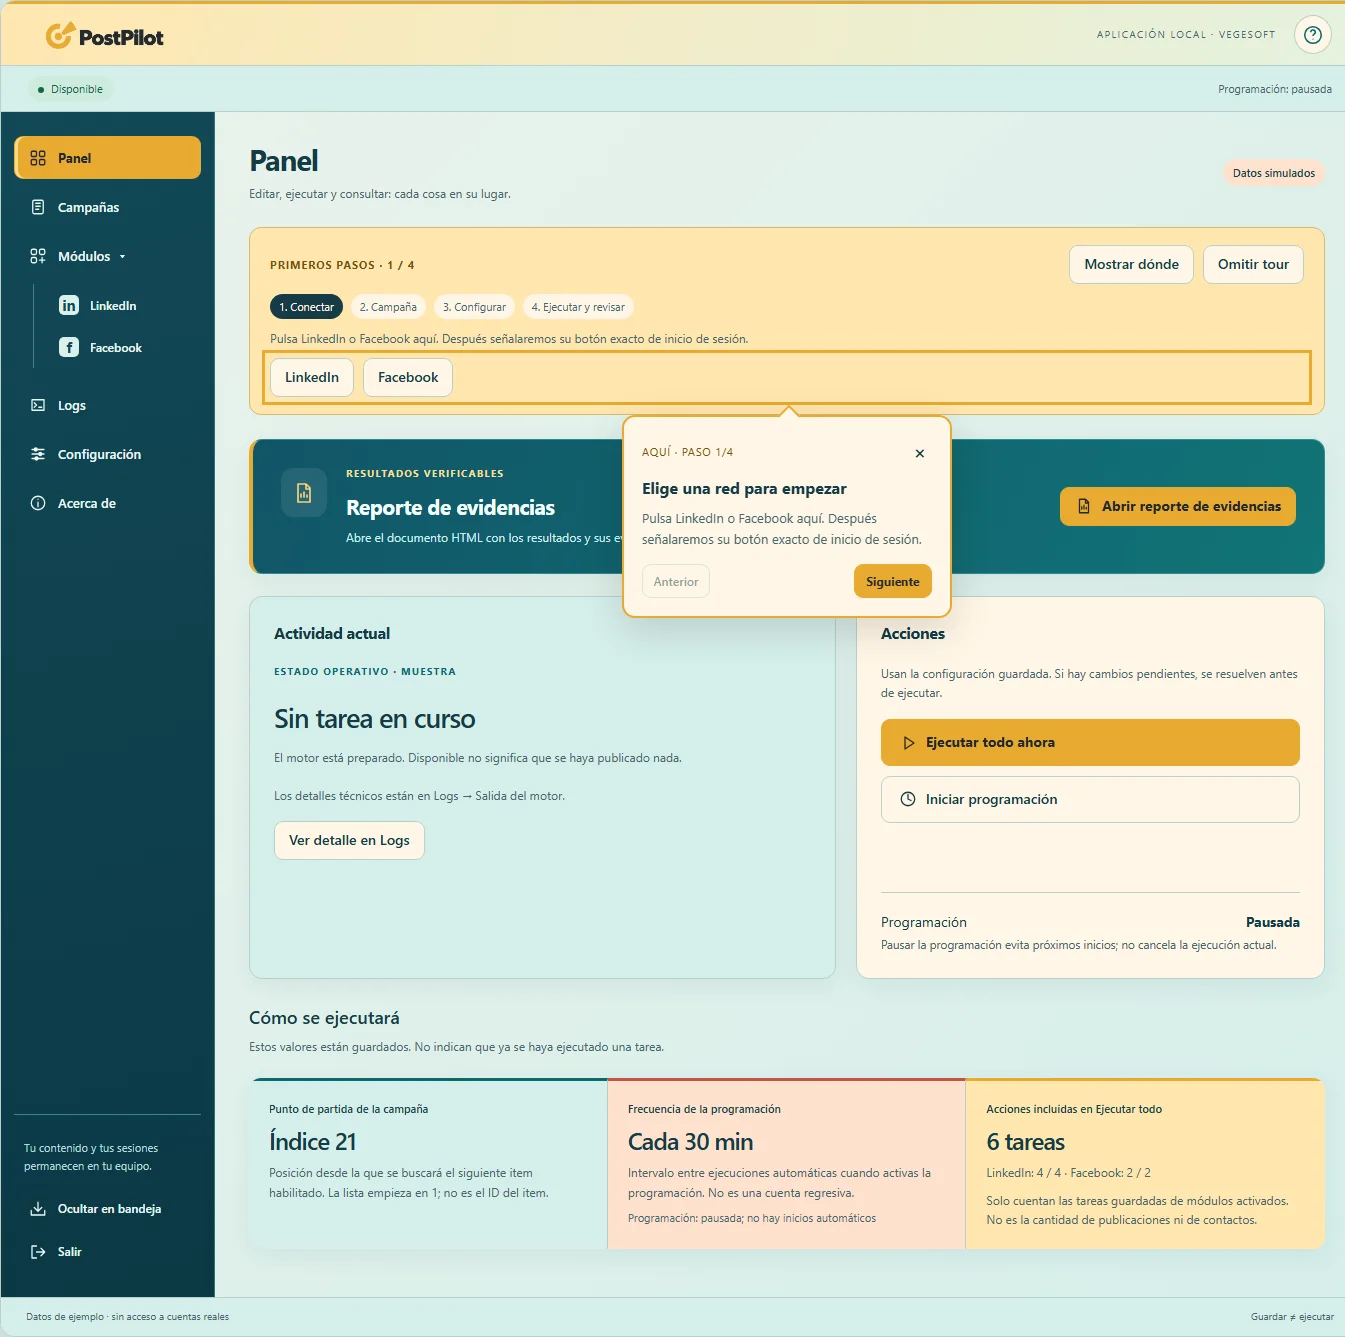This screenshot has width=1345, height=1337.
Task: Click the Salir exit icon
Action: coord(38,1252)
